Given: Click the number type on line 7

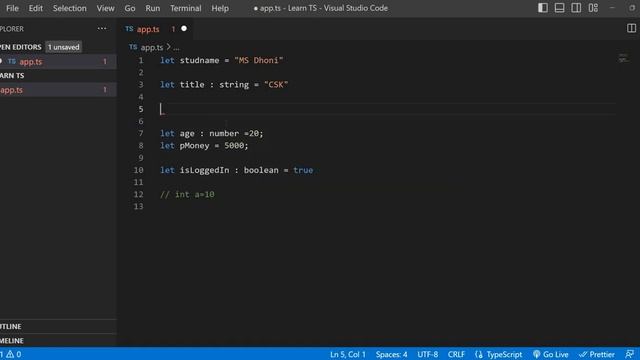Looking at the screenshot, I should coord(224,133).
